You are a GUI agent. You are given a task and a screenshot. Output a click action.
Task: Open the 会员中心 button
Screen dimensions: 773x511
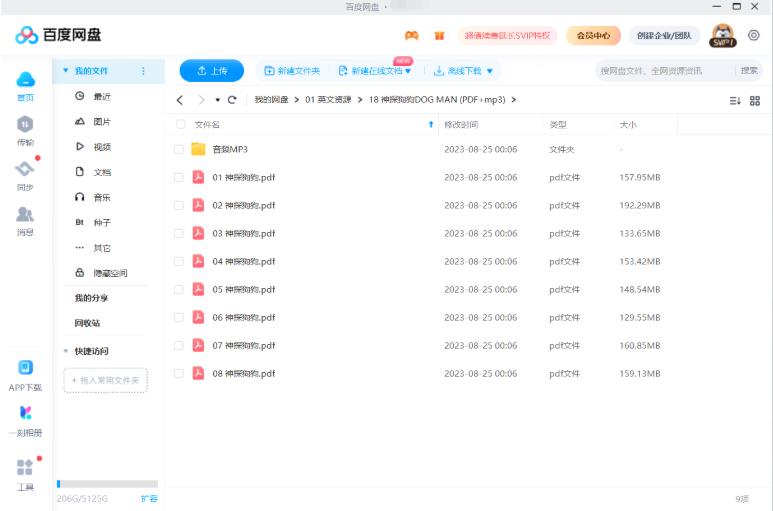tap(593, 35)
